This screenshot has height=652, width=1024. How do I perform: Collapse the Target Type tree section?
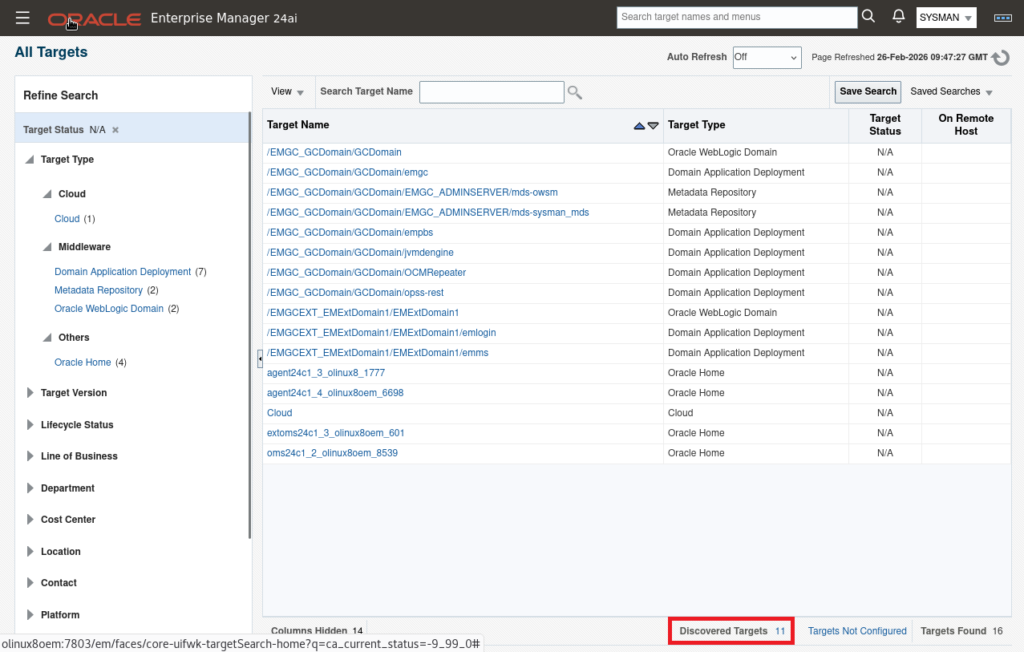(30, 160)
